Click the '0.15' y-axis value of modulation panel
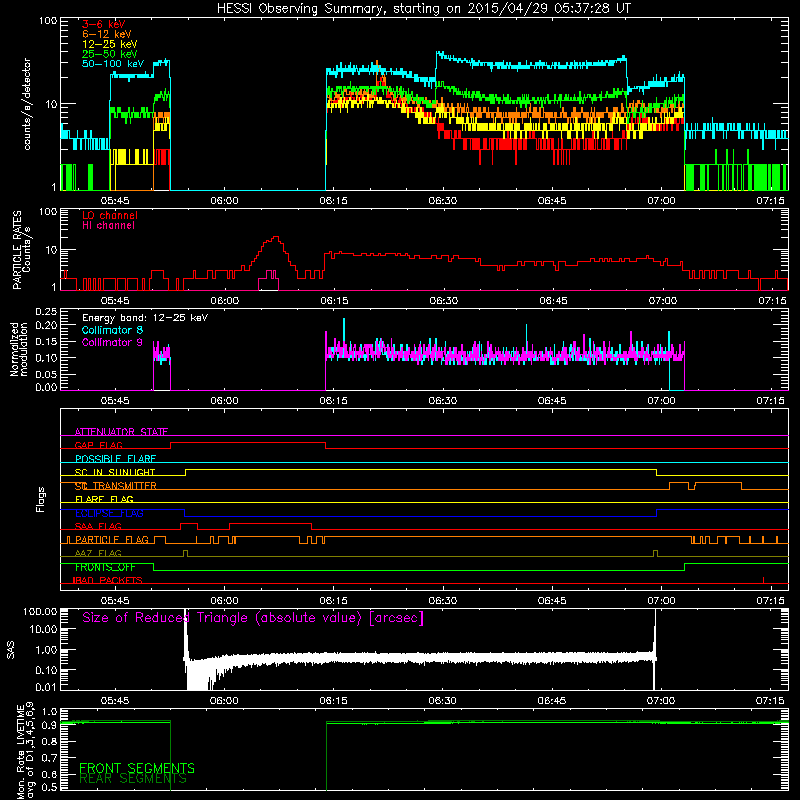Screen dimensions: 800x800 (x=46, y=341)
